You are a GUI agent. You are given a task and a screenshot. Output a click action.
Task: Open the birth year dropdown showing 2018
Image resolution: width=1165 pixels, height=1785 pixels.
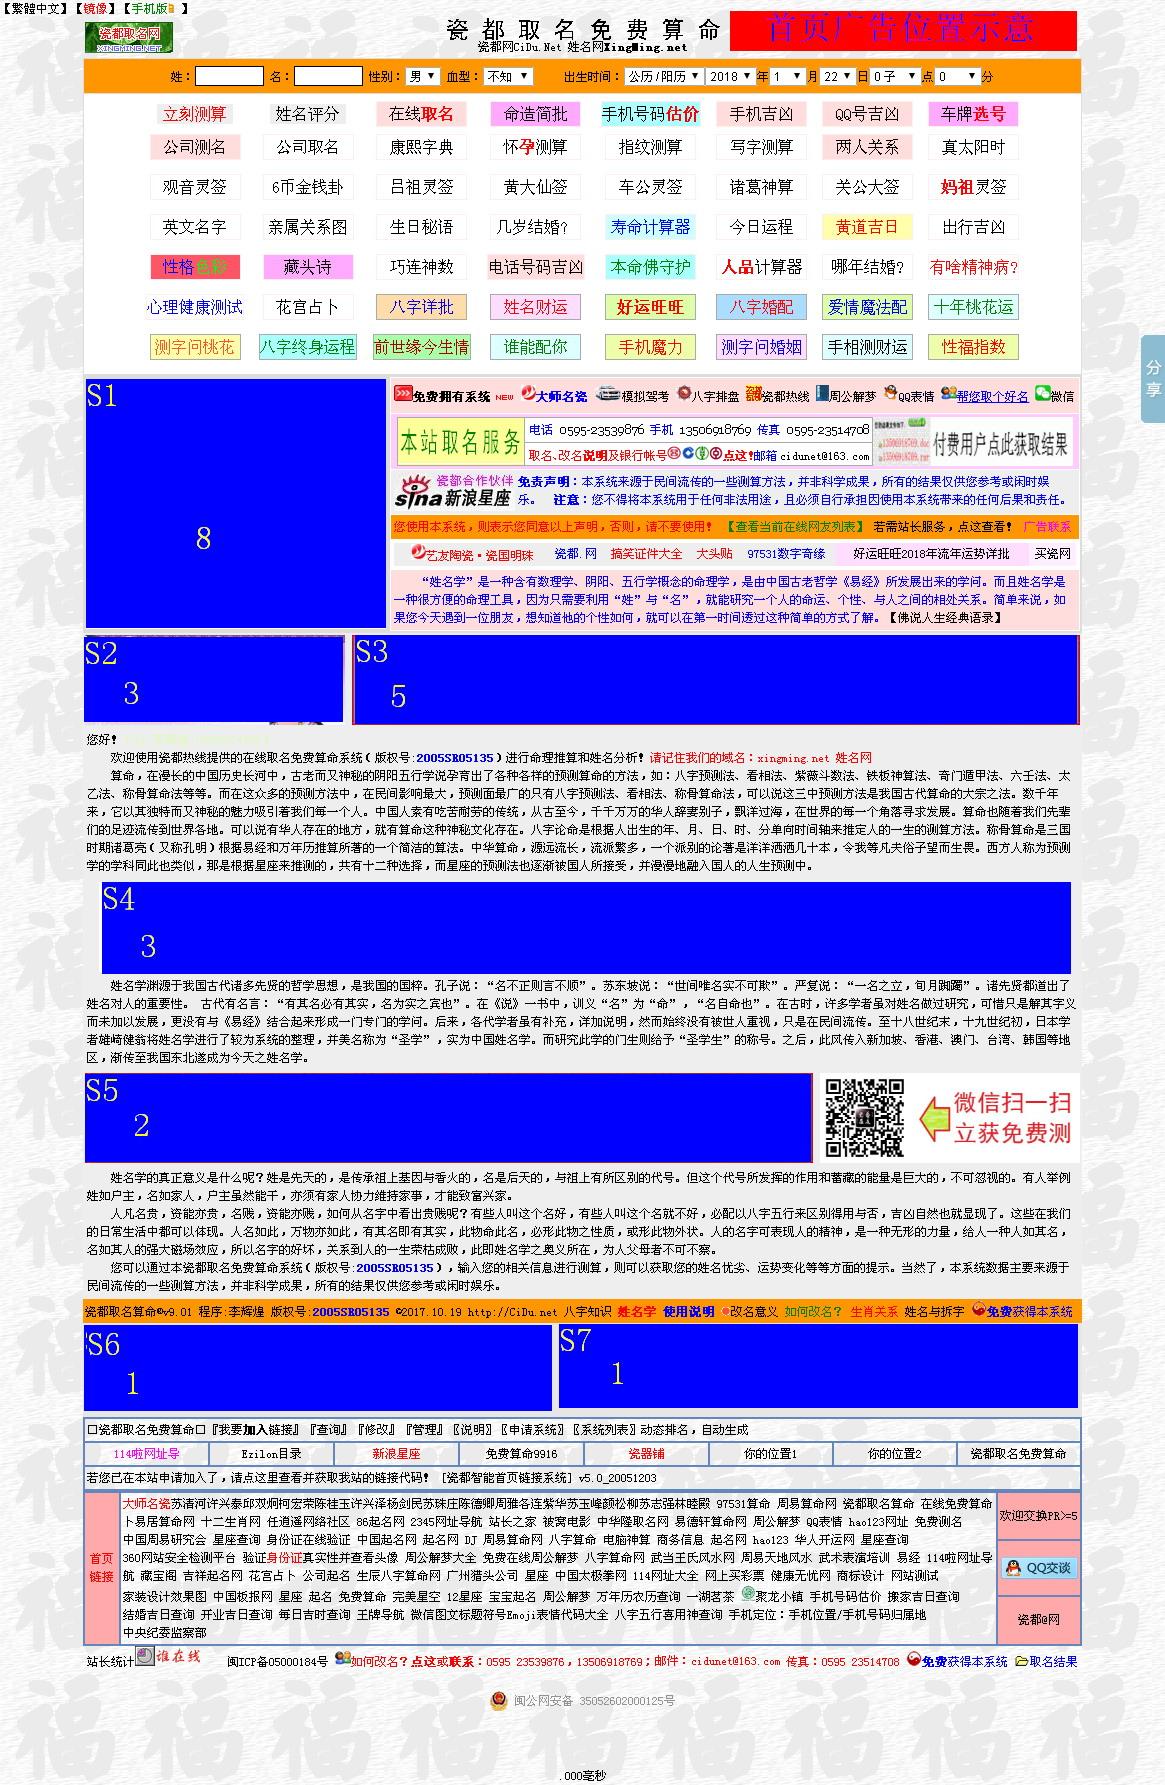click(x=731, y=76)
